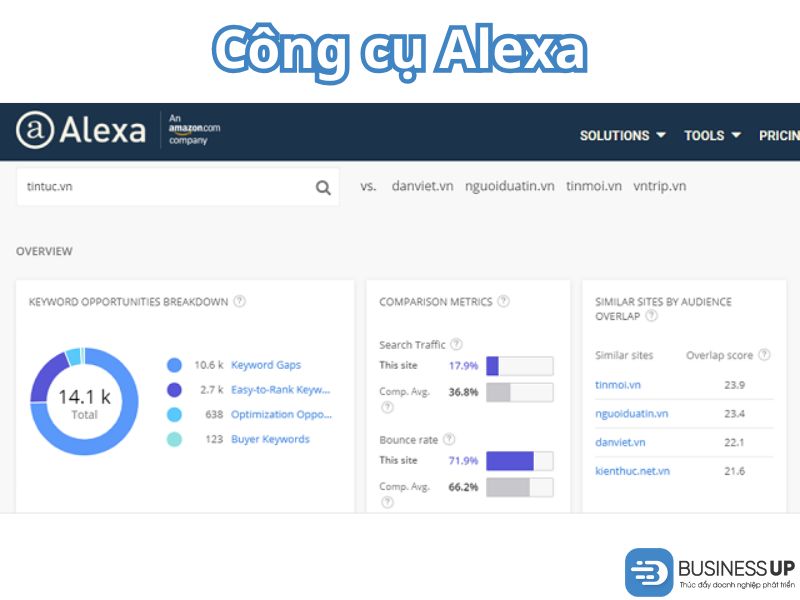Click the OVERVIEW section heading

tap(44, 251)
